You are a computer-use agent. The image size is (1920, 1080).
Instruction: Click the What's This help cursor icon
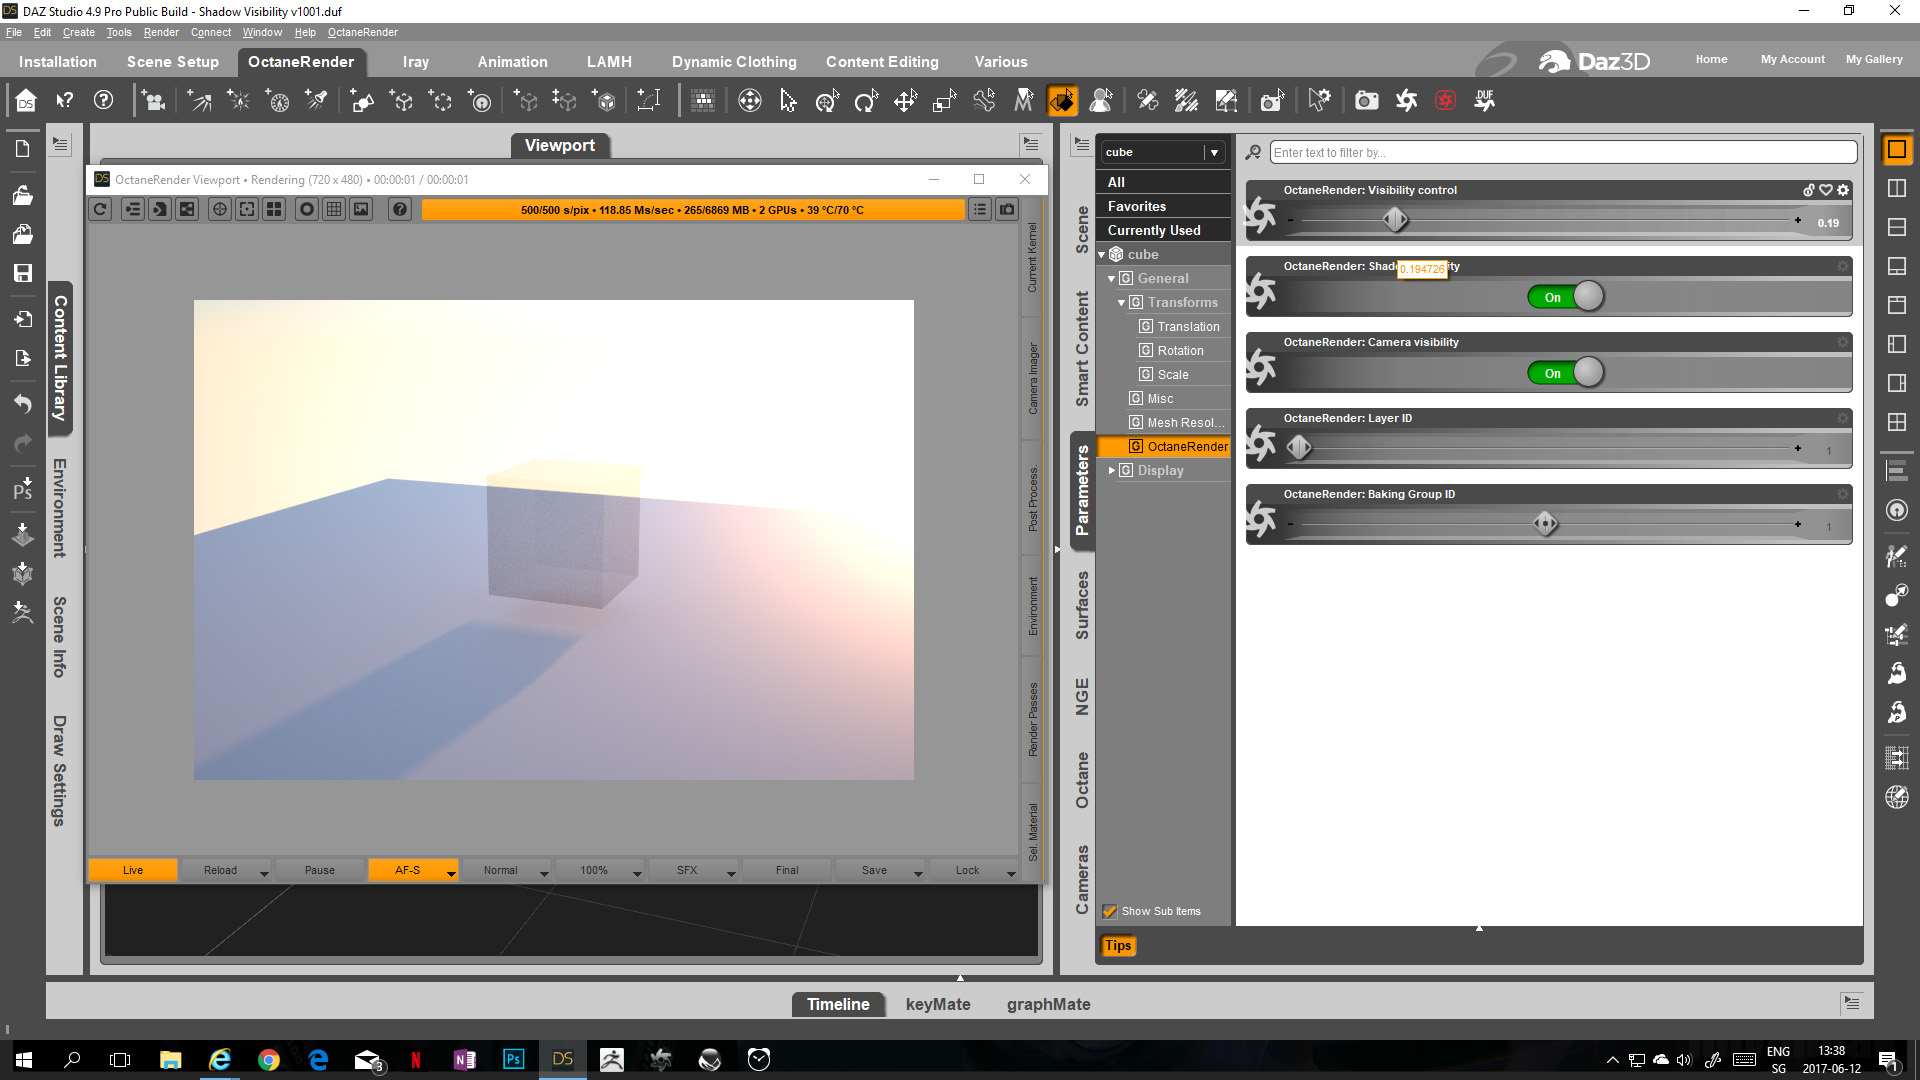tap(65, 100)
